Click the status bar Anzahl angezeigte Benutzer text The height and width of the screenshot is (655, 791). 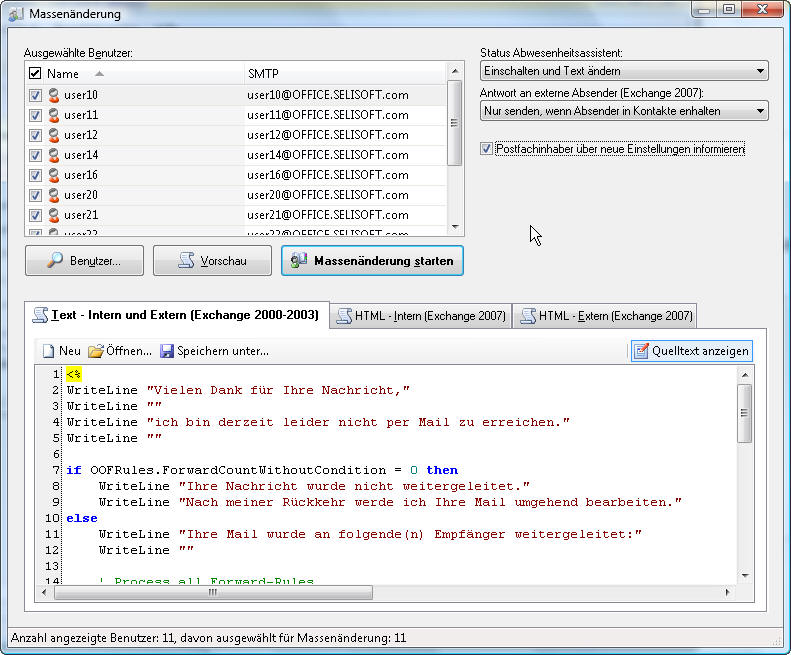(x=208, y=638)
